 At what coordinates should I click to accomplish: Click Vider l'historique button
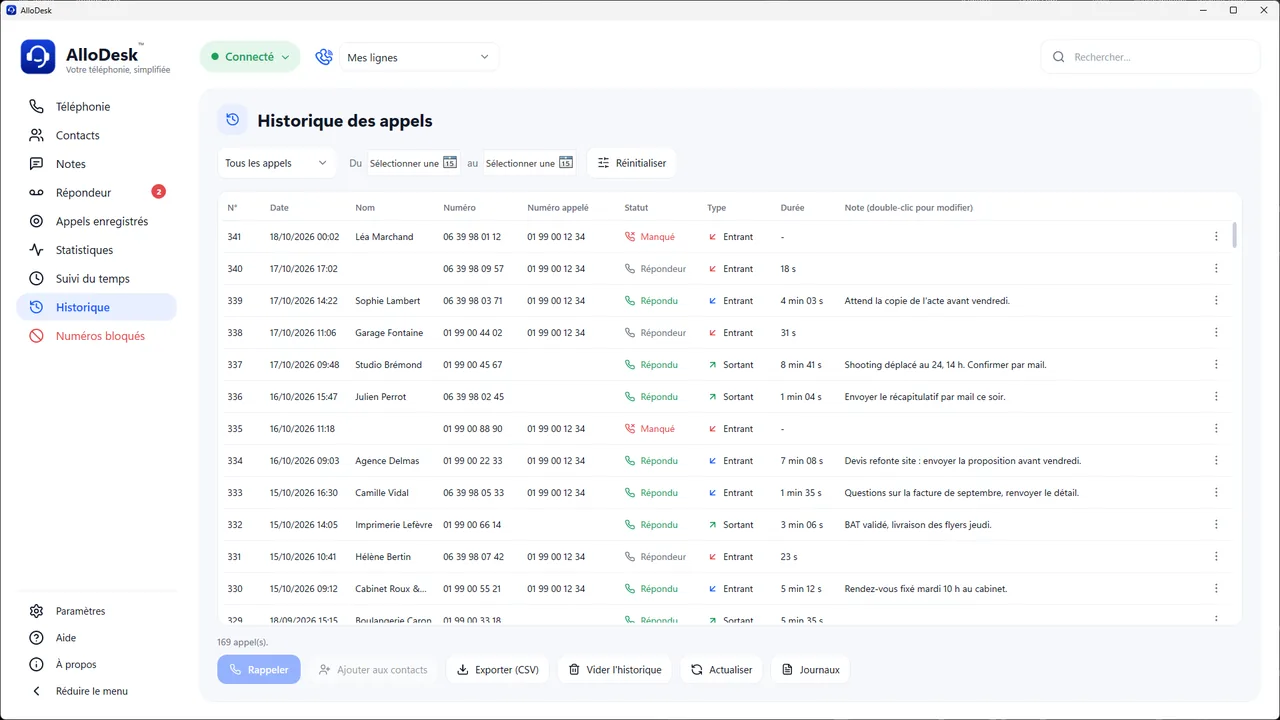coord(615,670)
